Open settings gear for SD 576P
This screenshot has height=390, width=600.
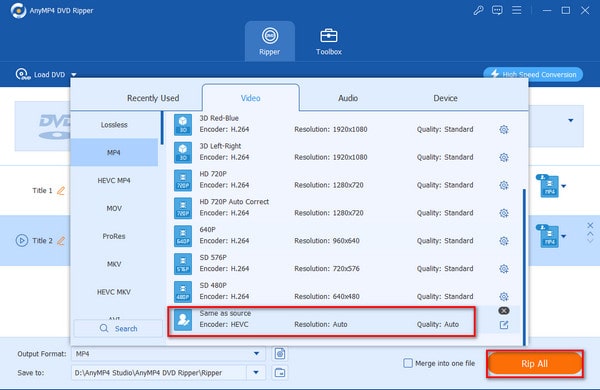pos(504,269)
